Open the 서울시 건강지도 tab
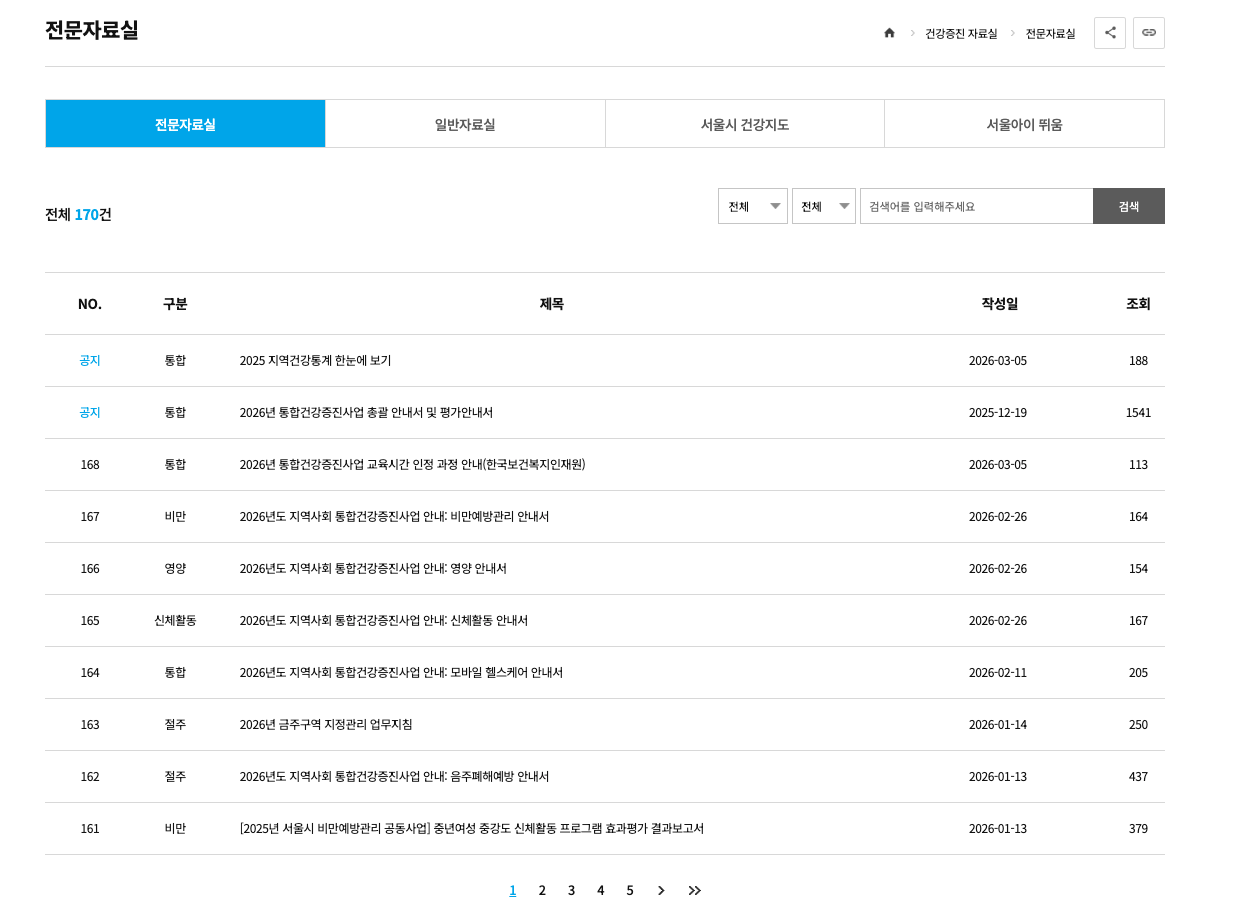This screenshot has height=916, width=1241. pyautogui.click(x=744, y=123)
